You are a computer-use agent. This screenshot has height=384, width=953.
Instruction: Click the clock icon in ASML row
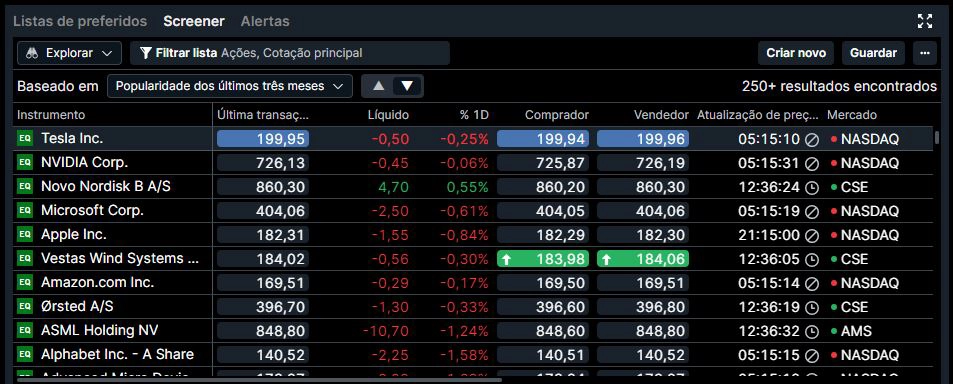(x=812, y=332)
